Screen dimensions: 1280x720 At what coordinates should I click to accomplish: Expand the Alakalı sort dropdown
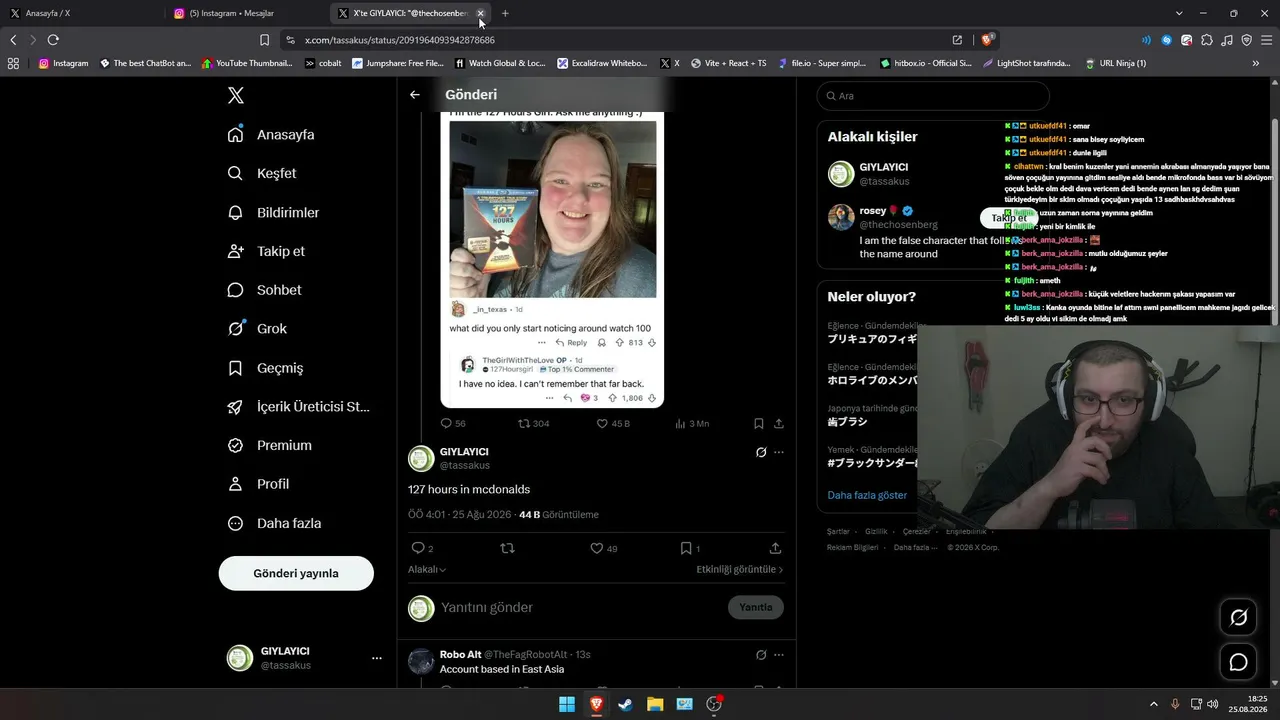427,569
